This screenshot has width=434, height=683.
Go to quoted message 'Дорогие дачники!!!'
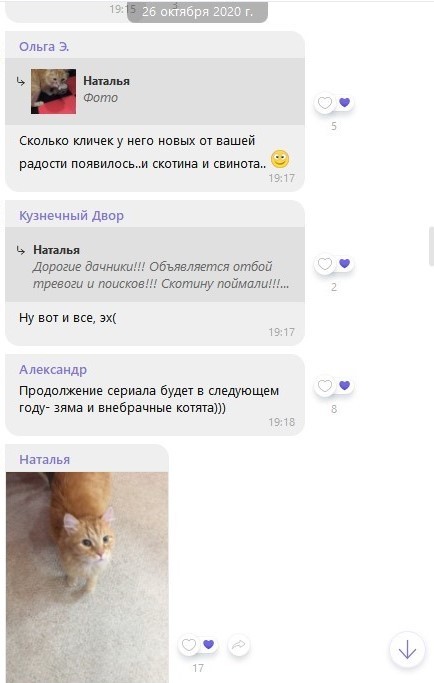click(155, 265)
